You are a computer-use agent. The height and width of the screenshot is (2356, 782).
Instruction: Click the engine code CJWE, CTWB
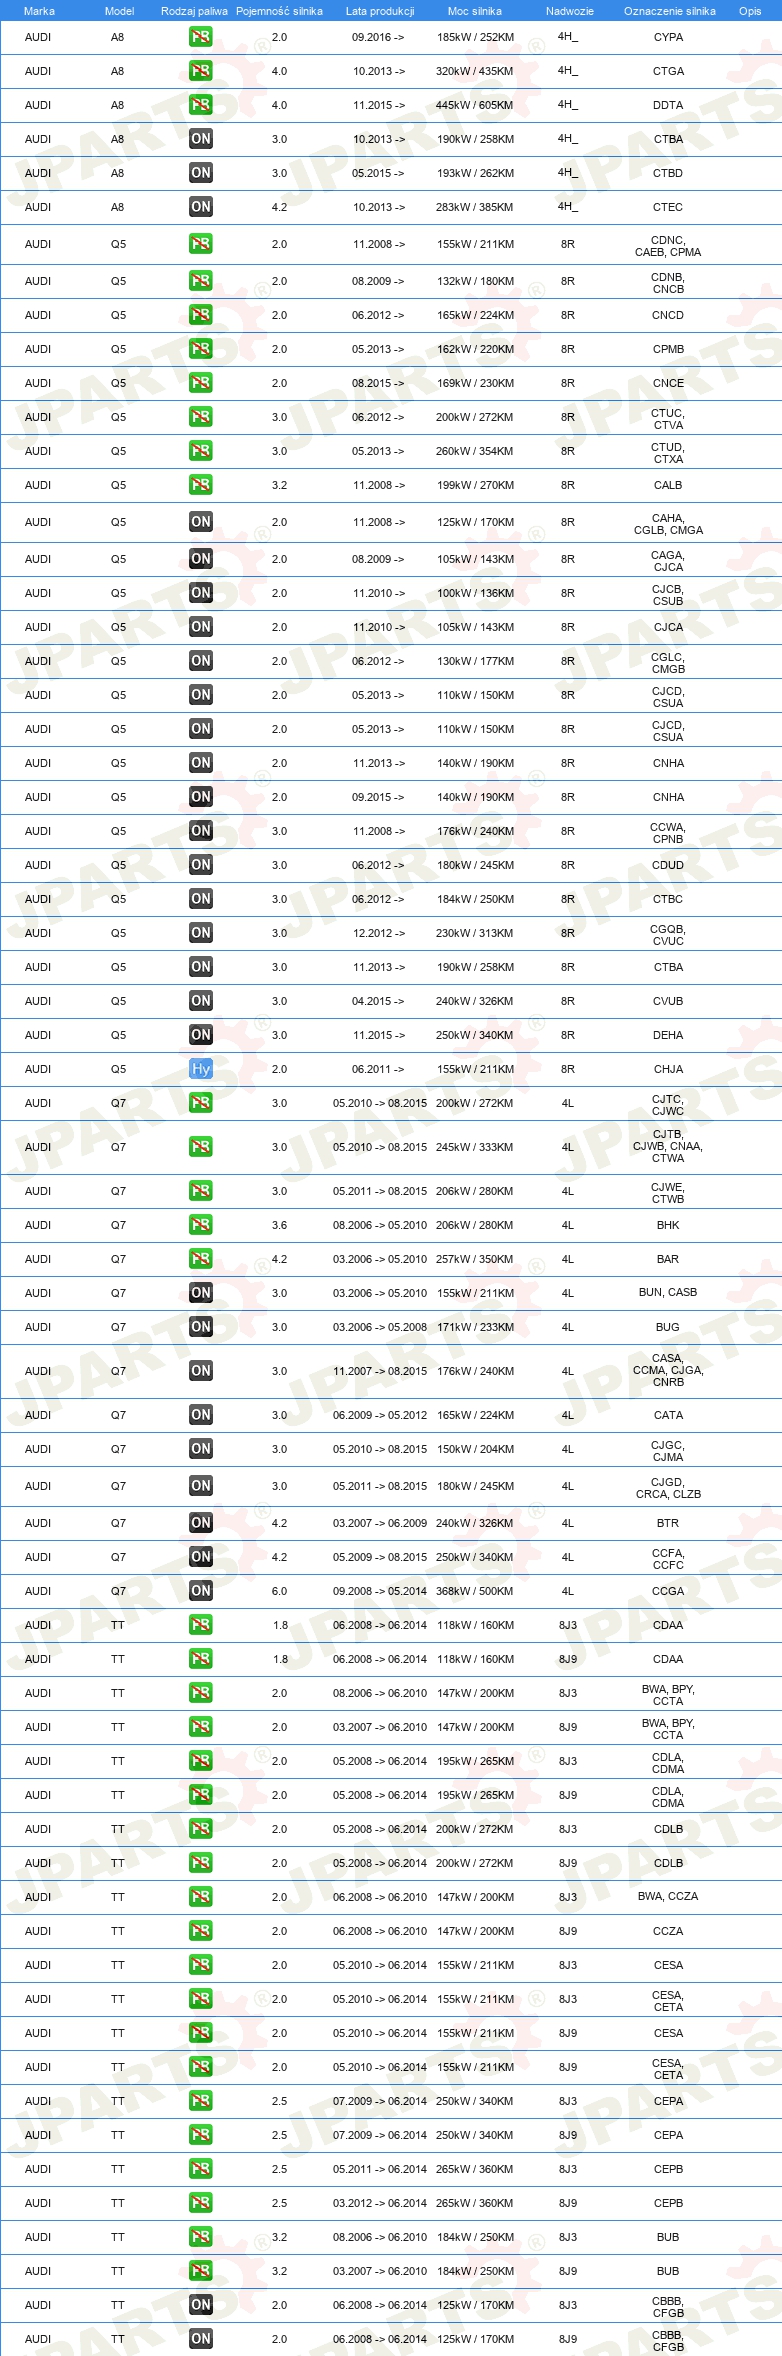pyautogui.click(x=668, y=1193)
